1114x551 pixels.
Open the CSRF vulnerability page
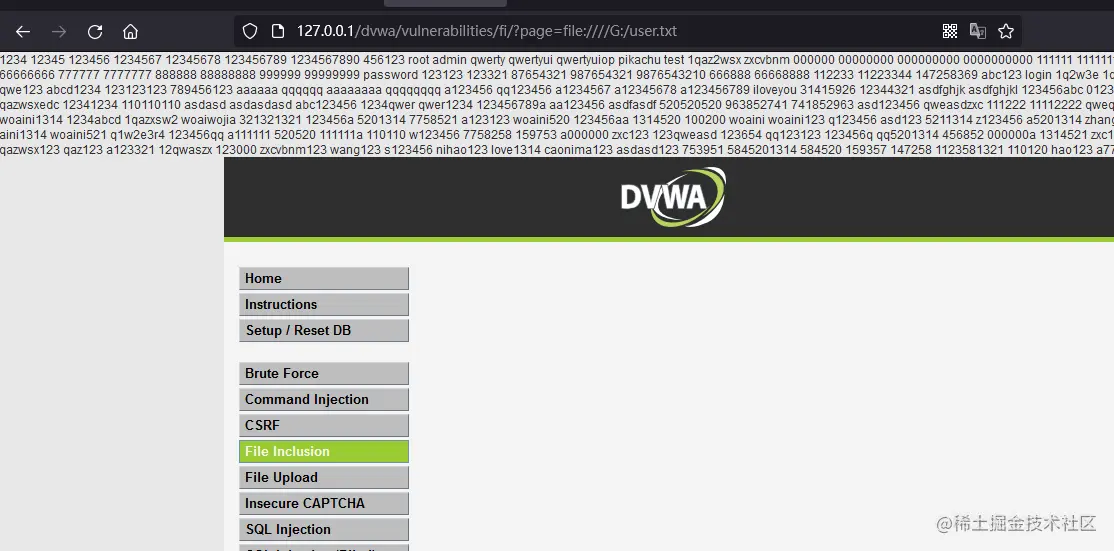pyautogui.click(x=324, y=425)
